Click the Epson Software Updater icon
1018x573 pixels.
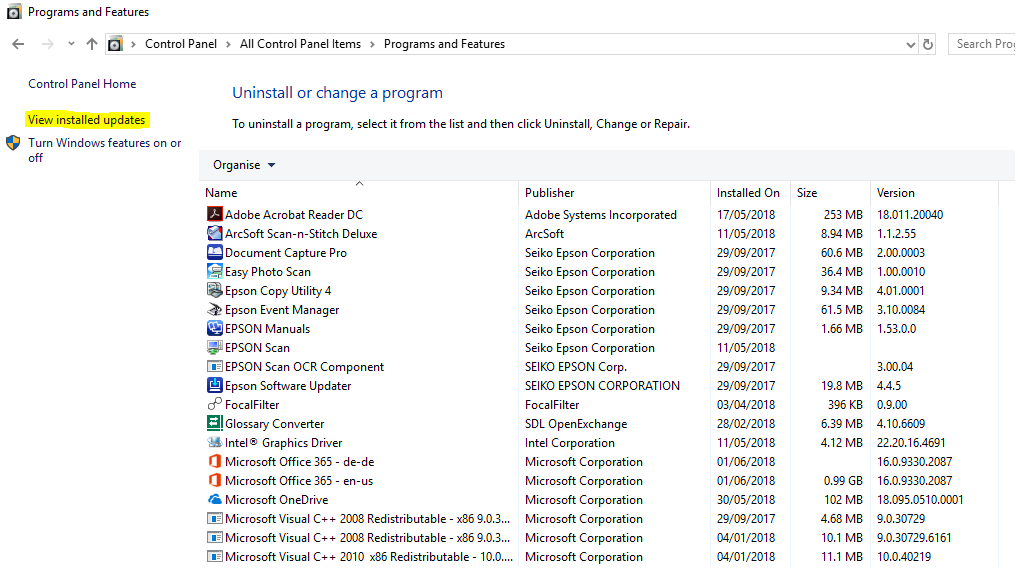tap(214, 385)
